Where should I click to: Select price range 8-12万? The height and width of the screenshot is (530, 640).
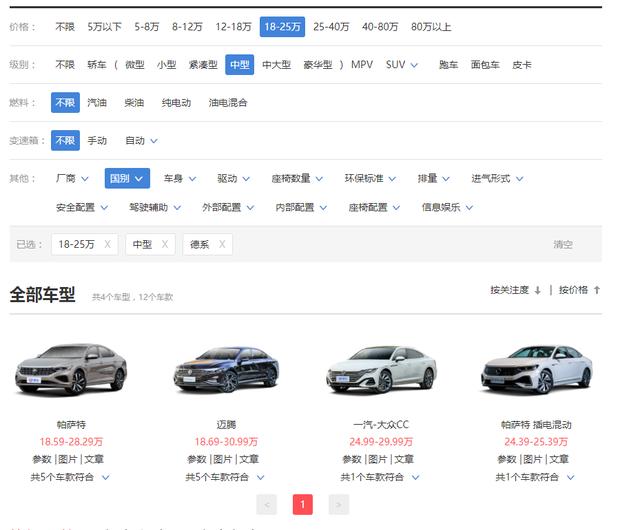pyautogui.click(x=187, y=27)
